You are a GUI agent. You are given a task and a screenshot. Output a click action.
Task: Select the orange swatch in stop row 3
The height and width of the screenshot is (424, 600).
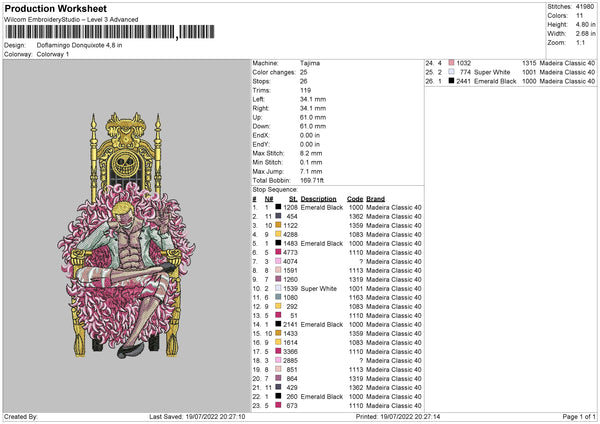coord(278,225)
